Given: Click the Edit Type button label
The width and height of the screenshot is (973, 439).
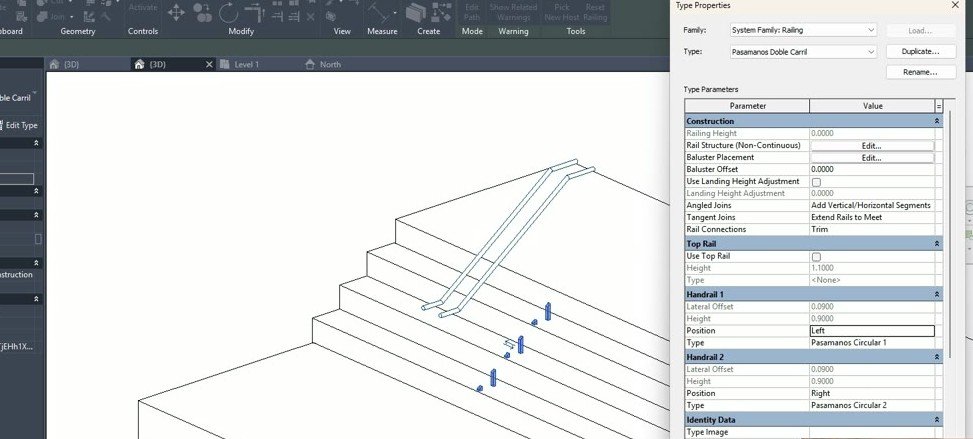Looking at the screenshot, I should (x=22, y=125).
